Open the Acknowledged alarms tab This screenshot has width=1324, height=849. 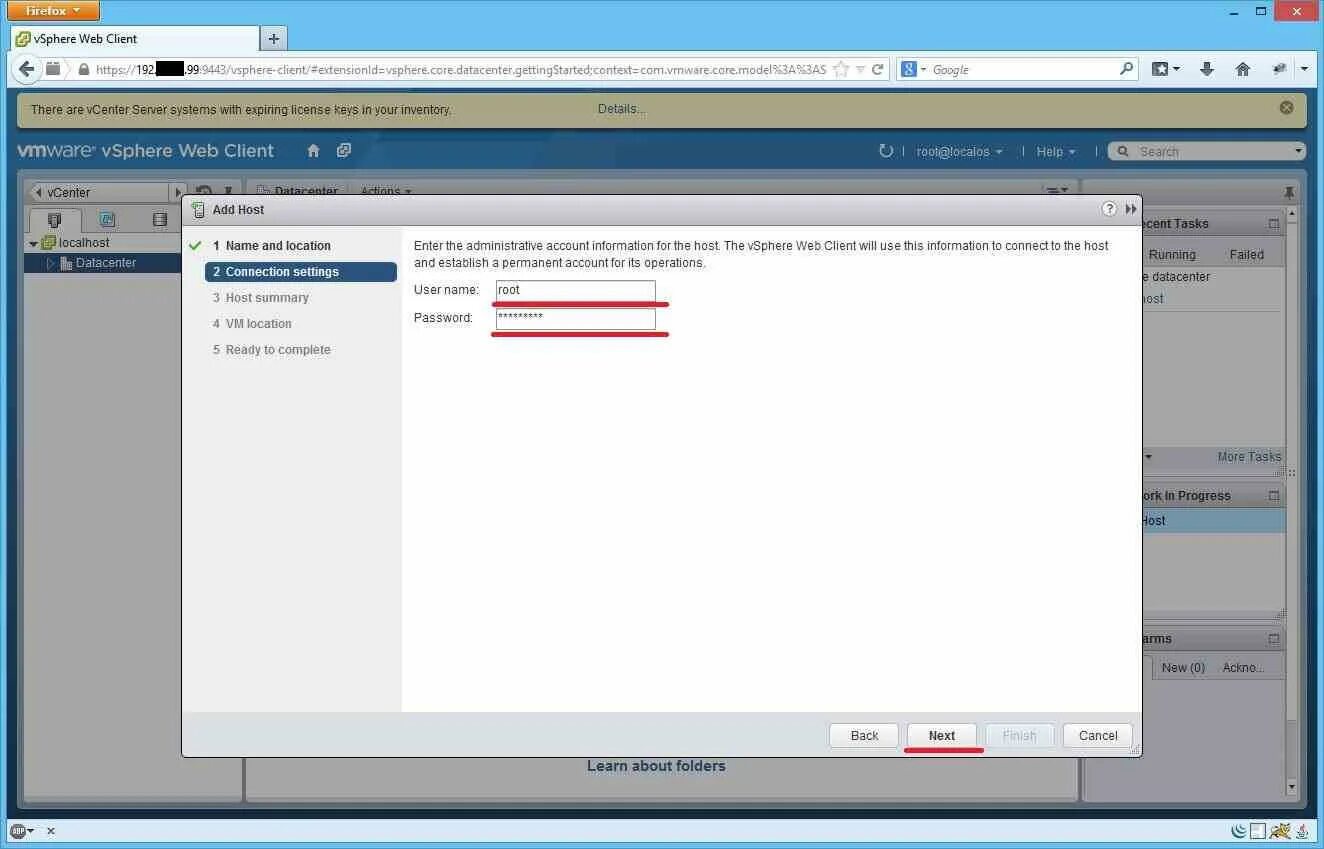(x=1243, y=668)
